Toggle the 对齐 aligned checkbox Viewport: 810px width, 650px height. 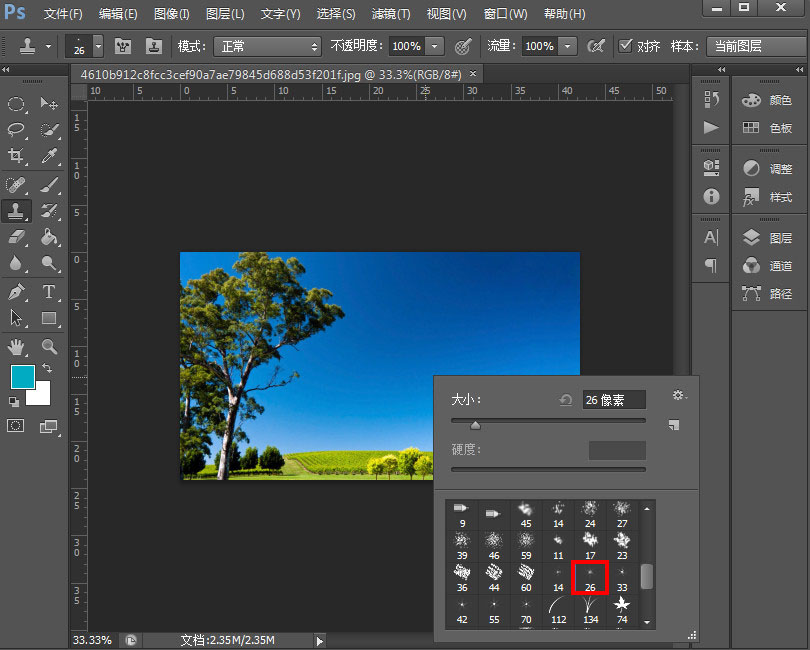625,45
